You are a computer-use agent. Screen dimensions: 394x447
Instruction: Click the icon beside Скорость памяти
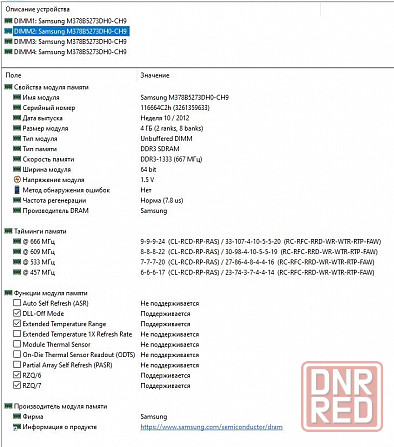[17, 159]
